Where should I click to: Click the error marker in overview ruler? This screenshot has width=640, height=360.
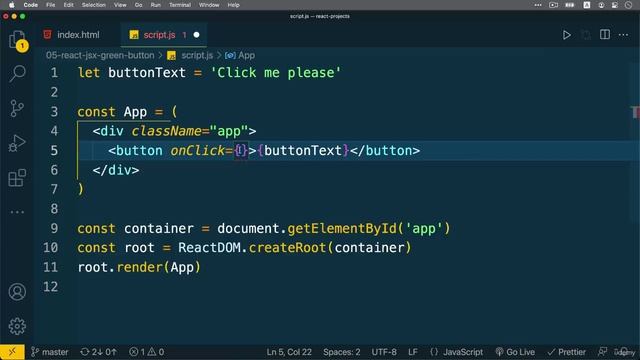(x=635, y=111)
